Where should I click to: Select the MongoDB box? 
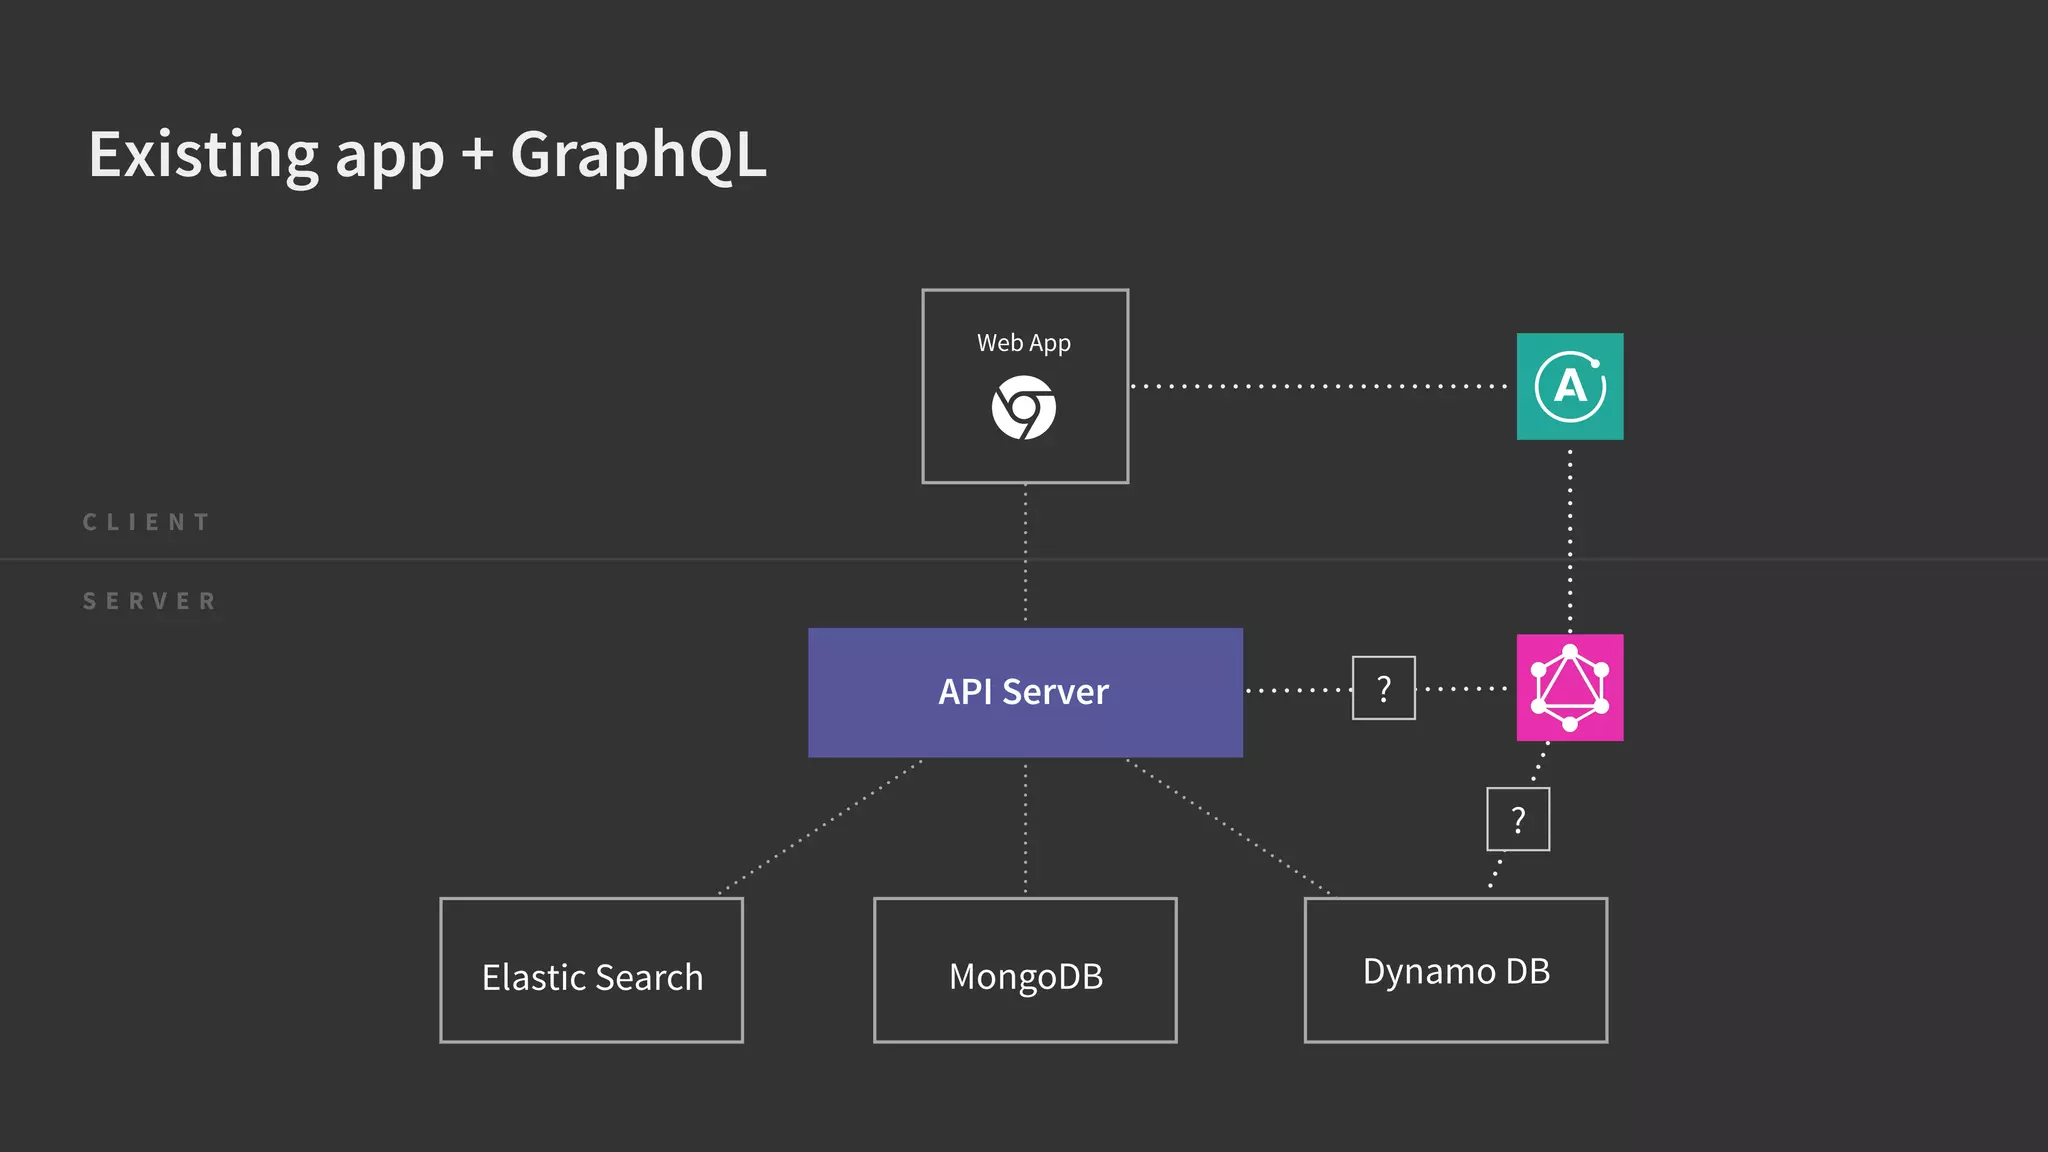(1024, 971)
